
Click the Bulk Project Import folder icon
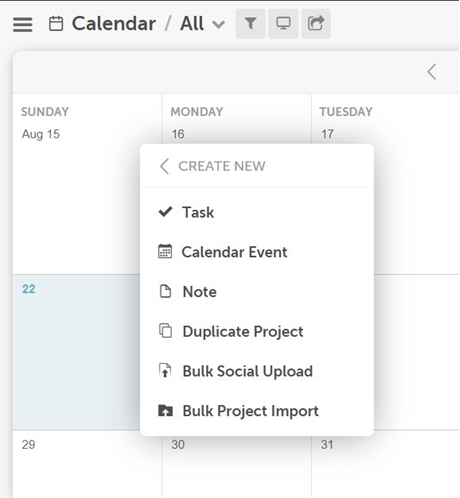point(165,410)
